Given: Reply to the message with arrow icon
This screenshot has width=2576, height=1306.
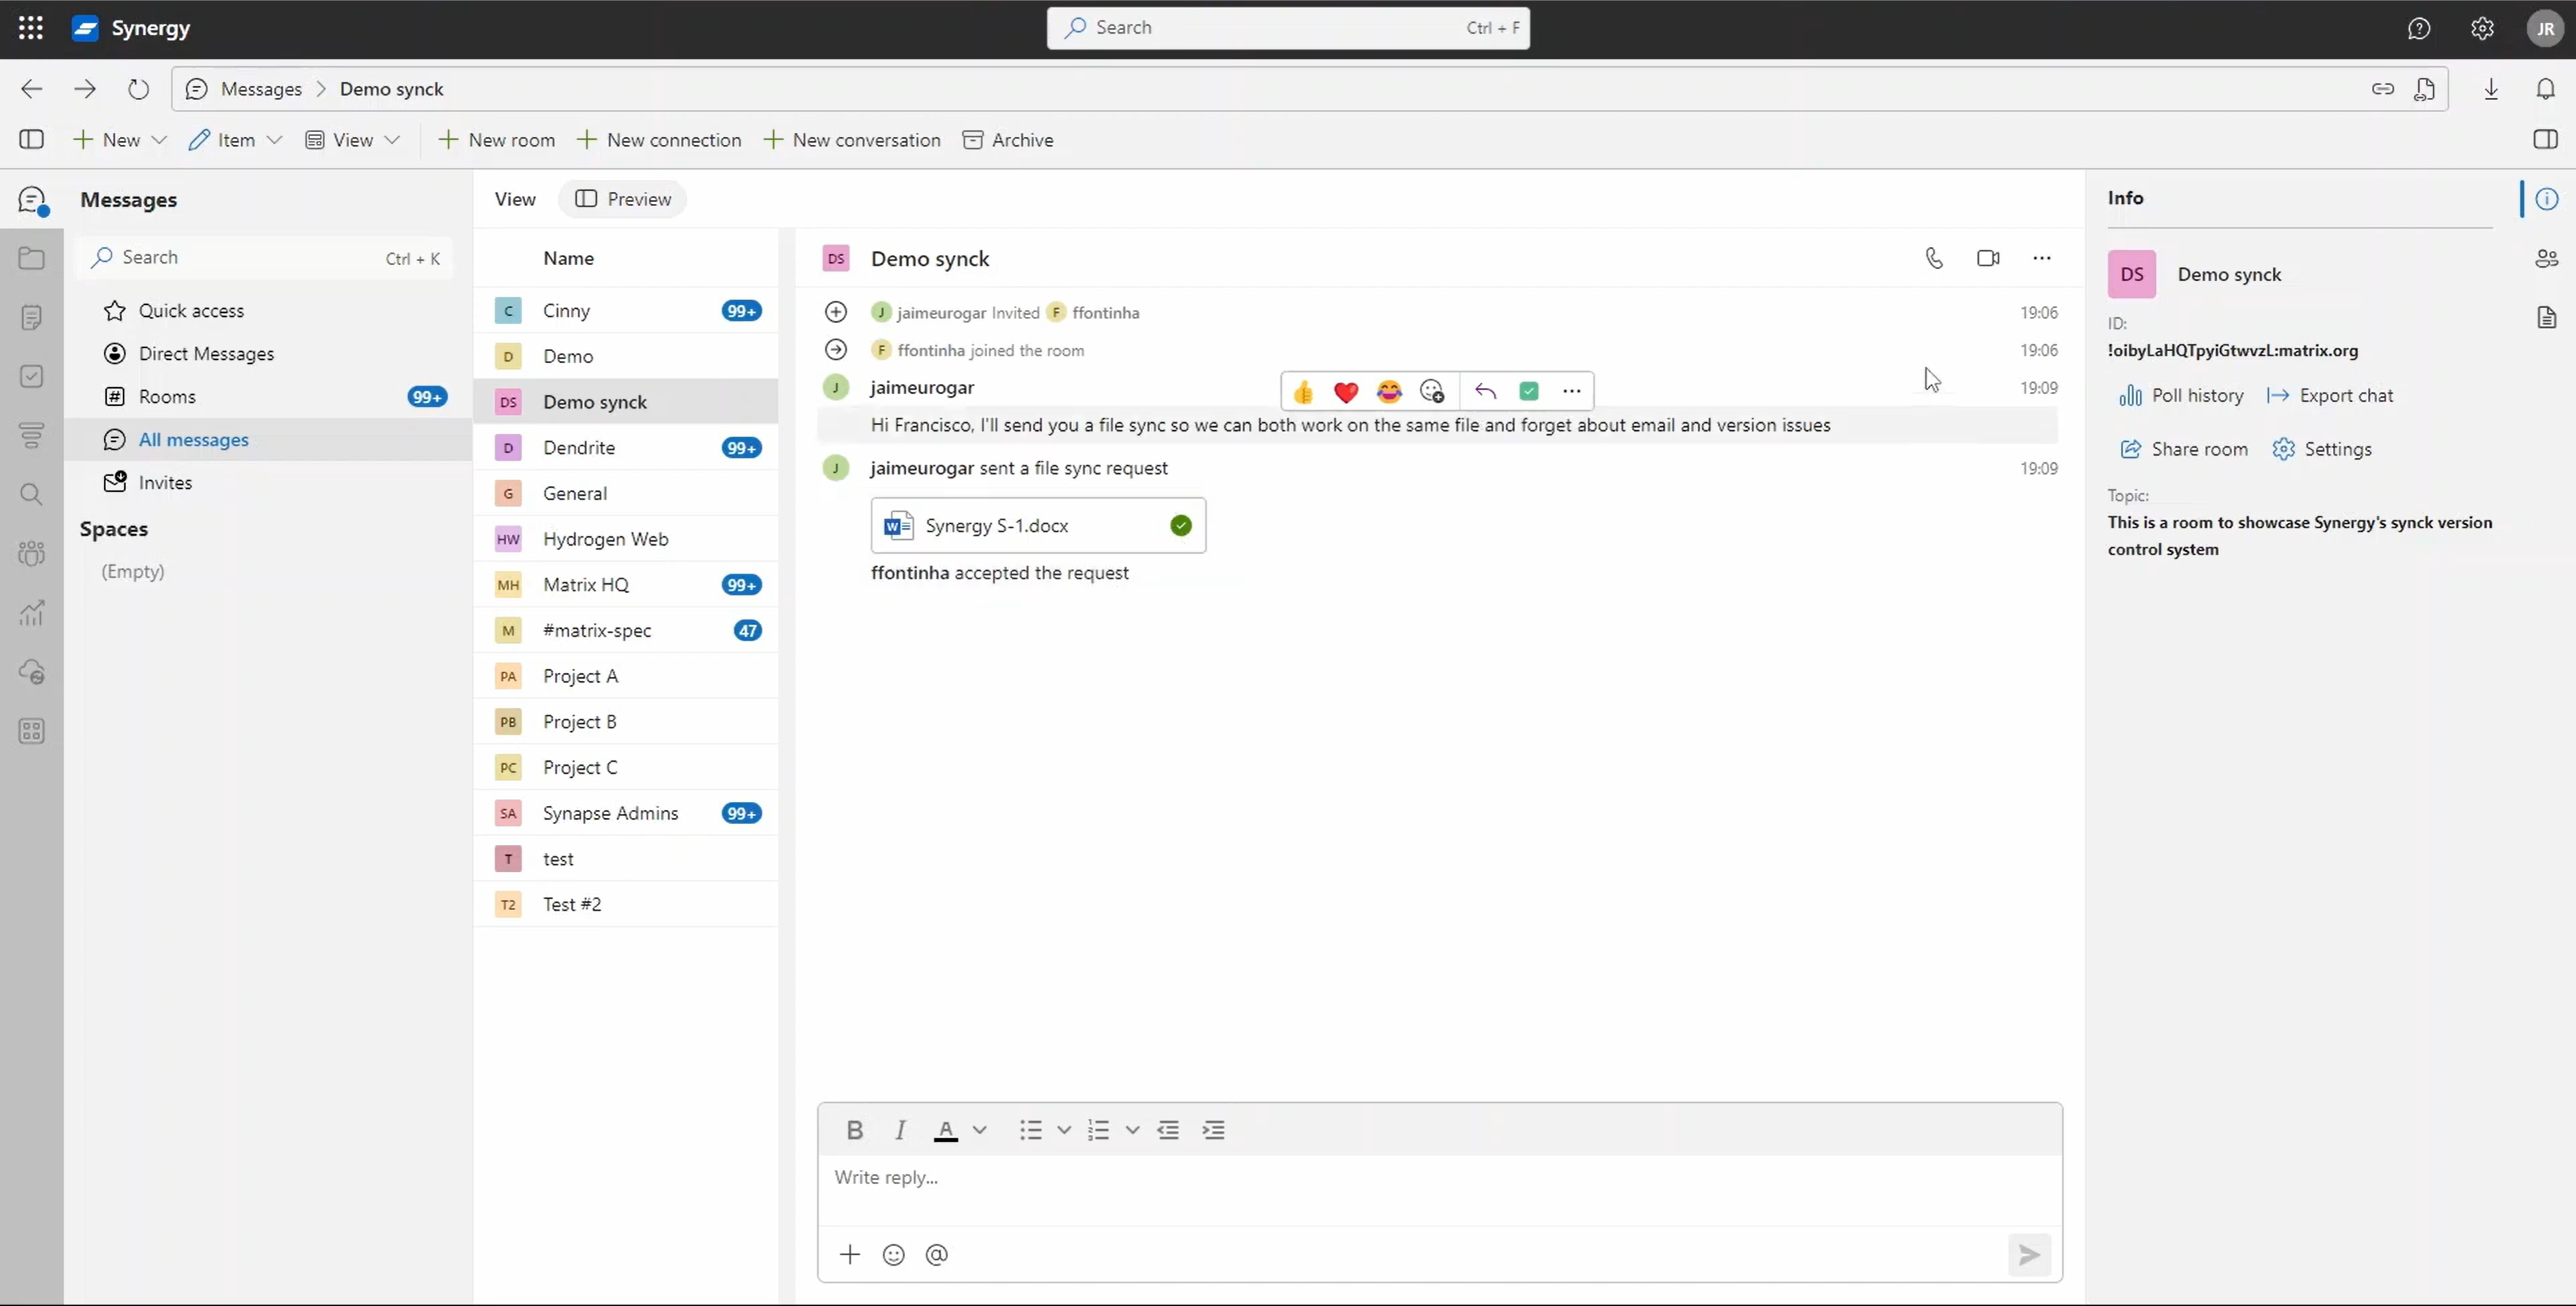Looking at the screenshot, I should 1485,392.
